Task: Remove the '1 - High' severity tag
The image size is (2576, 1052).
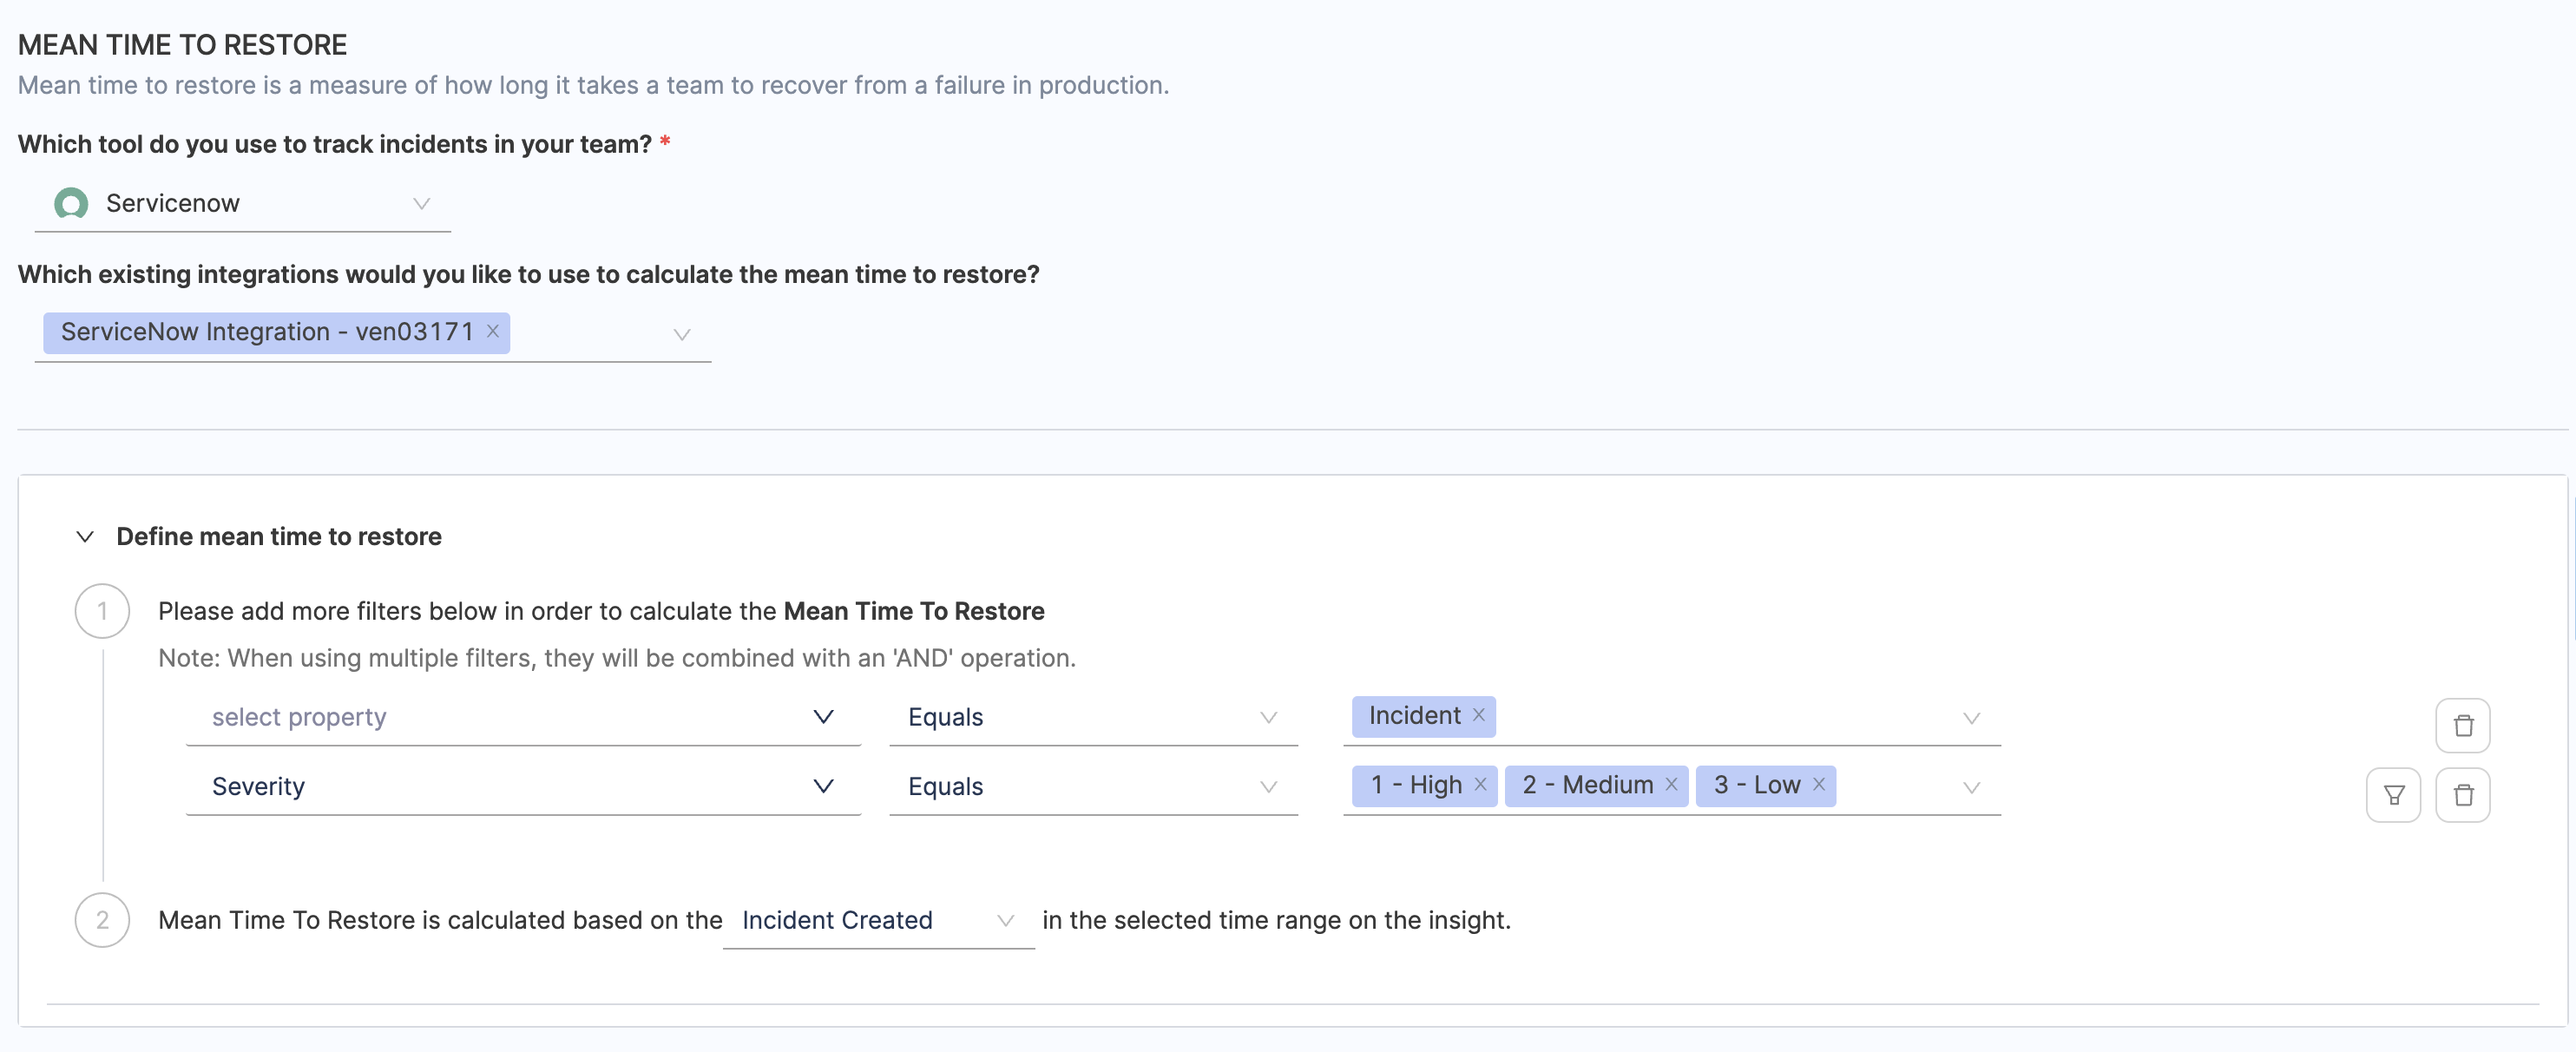Action: 1480,784
